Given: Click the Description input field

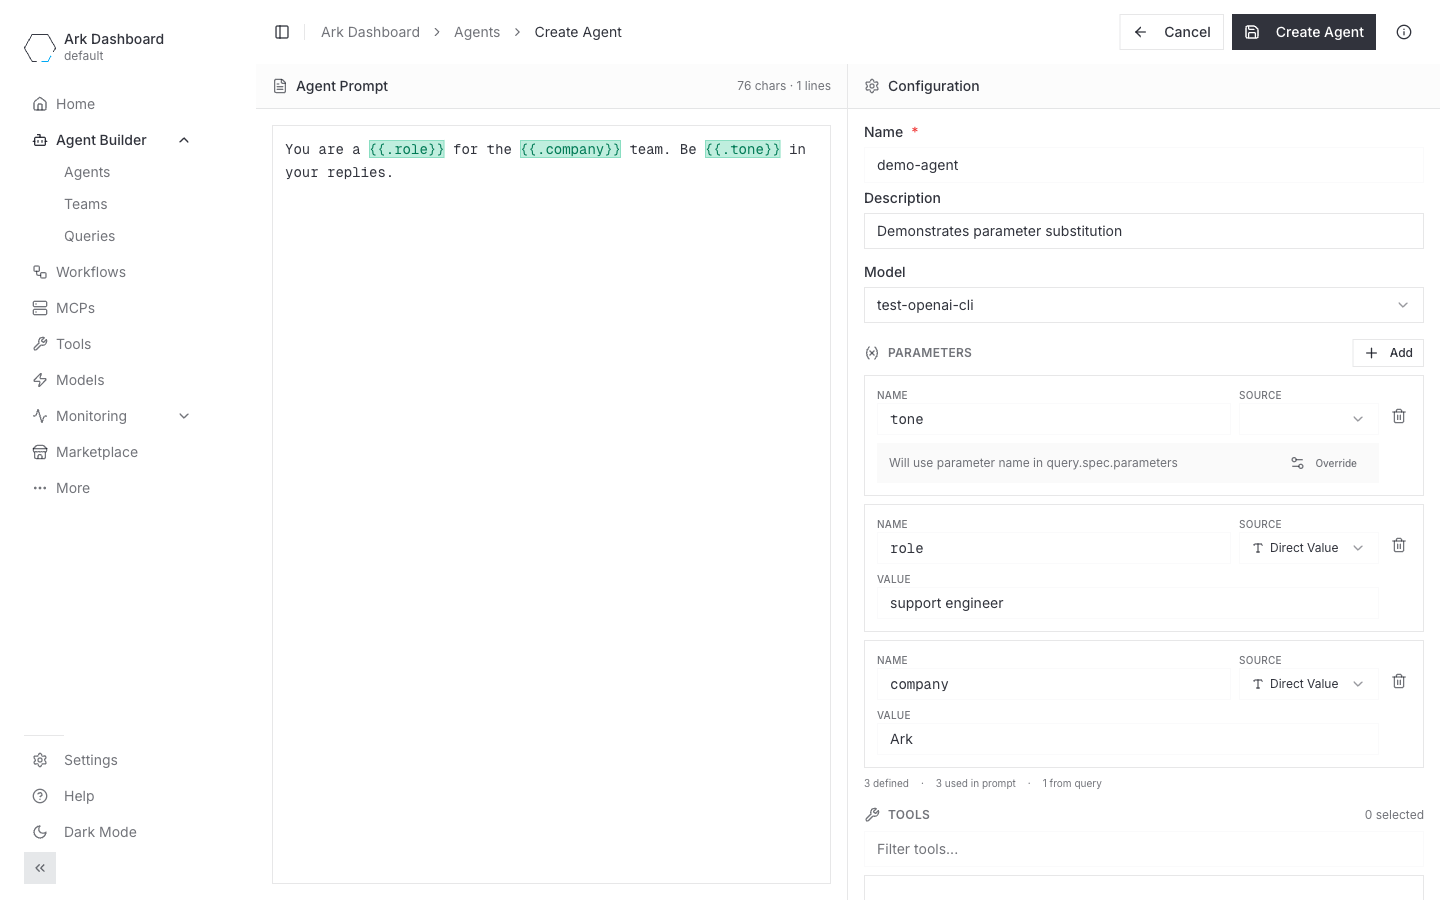Looking at the screenshot, I should [x=1143, y=231].
